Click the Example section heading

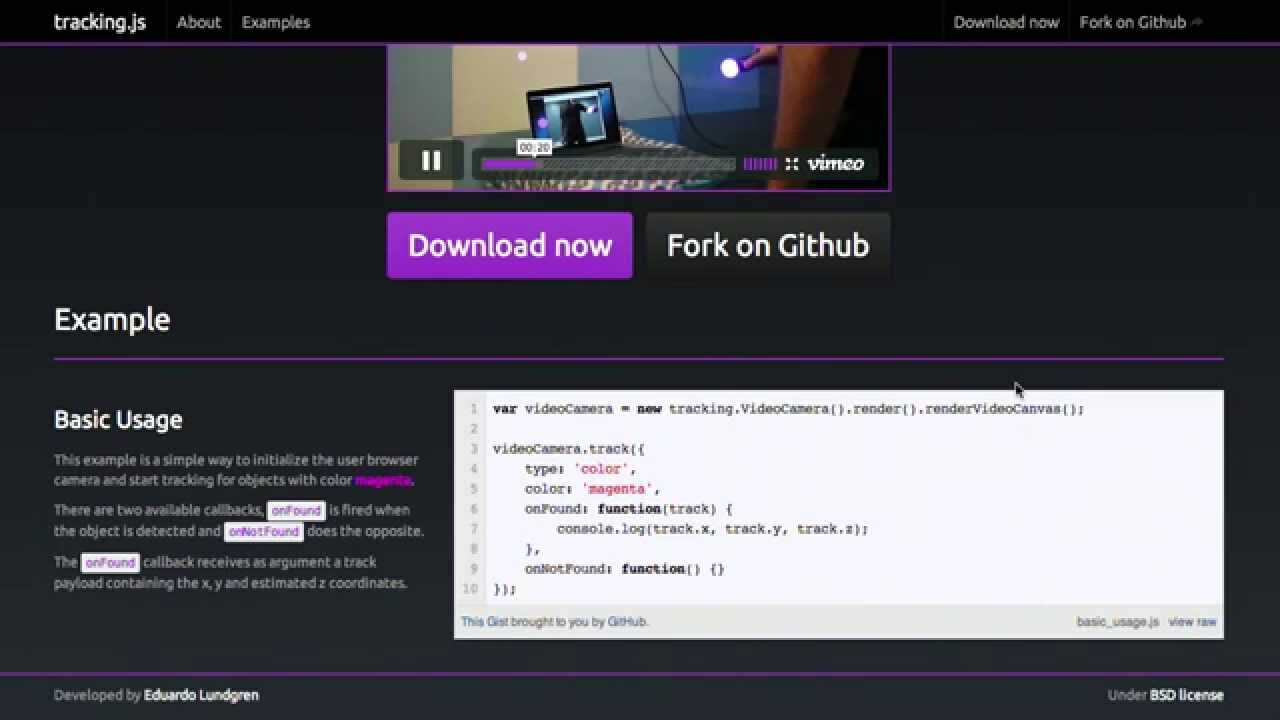[x=112, y=319]
